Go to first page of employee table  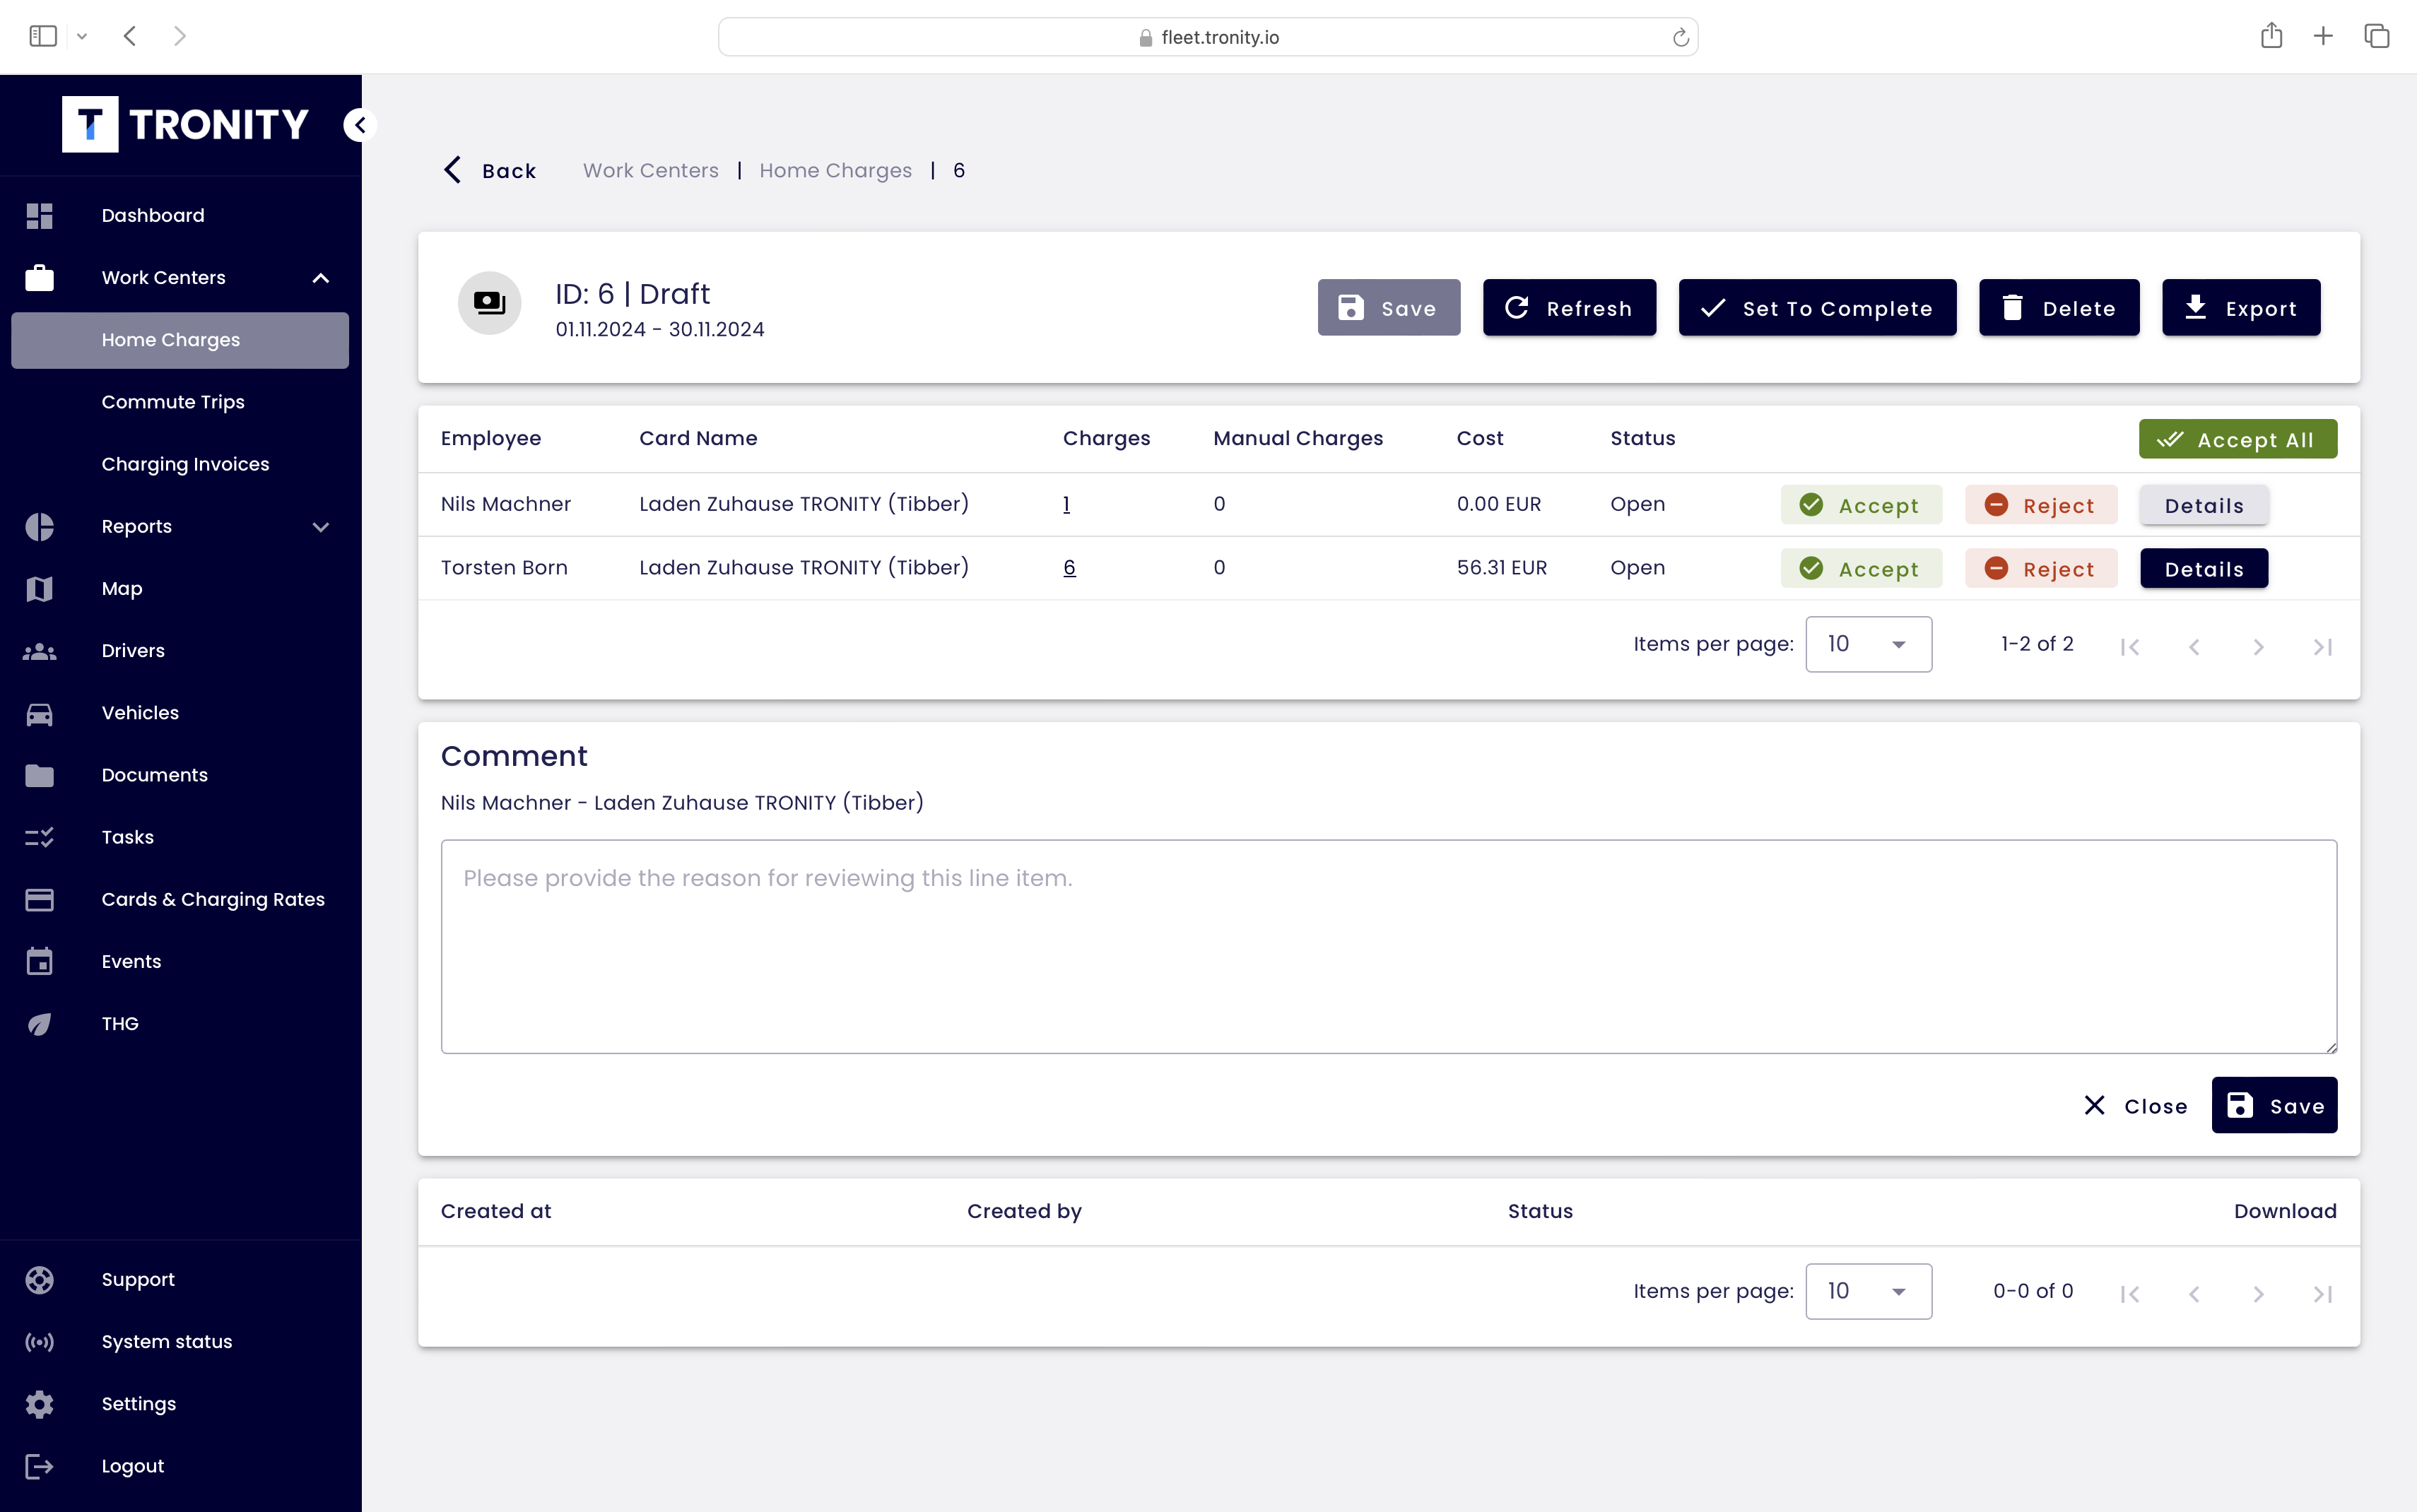tap(2130, 646)
